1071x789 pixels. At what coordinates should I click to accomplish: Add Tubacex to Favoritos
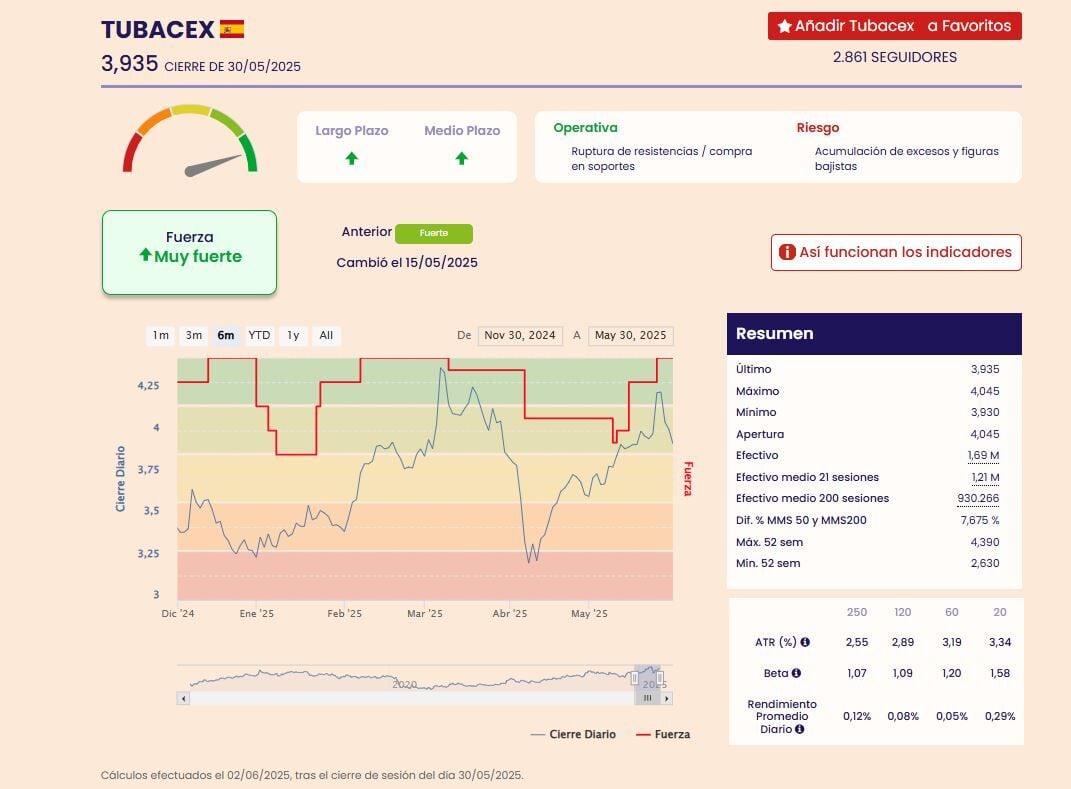pos(894,26)
